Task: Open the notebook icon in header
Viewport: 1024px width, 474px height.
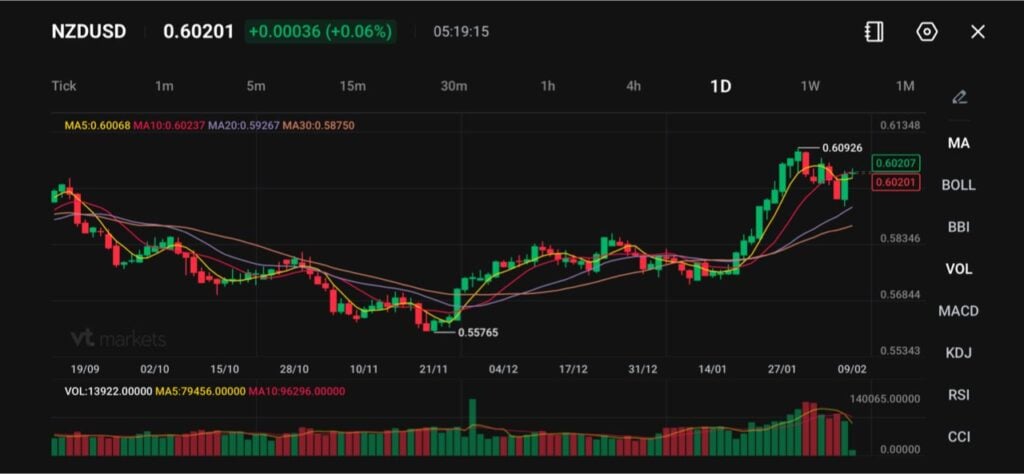Action: 874,32
